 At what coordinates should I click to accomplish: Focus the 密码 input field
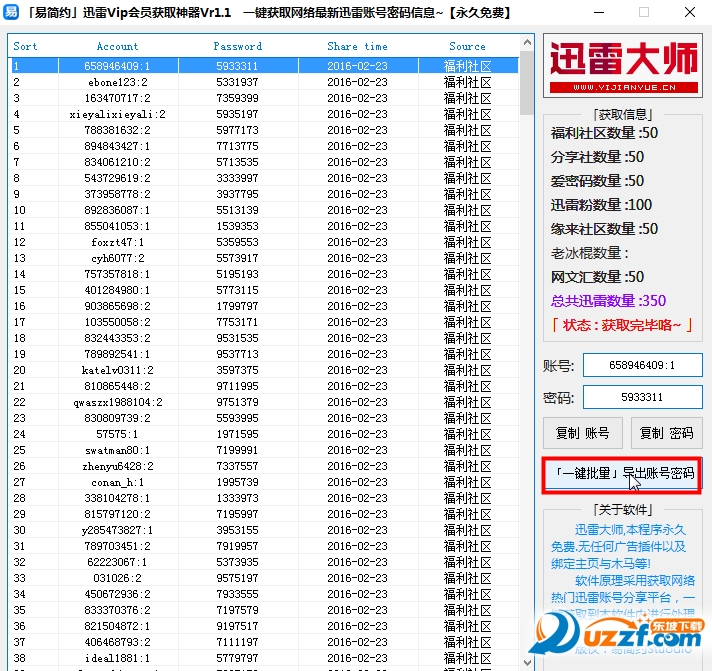coord(643,397)
